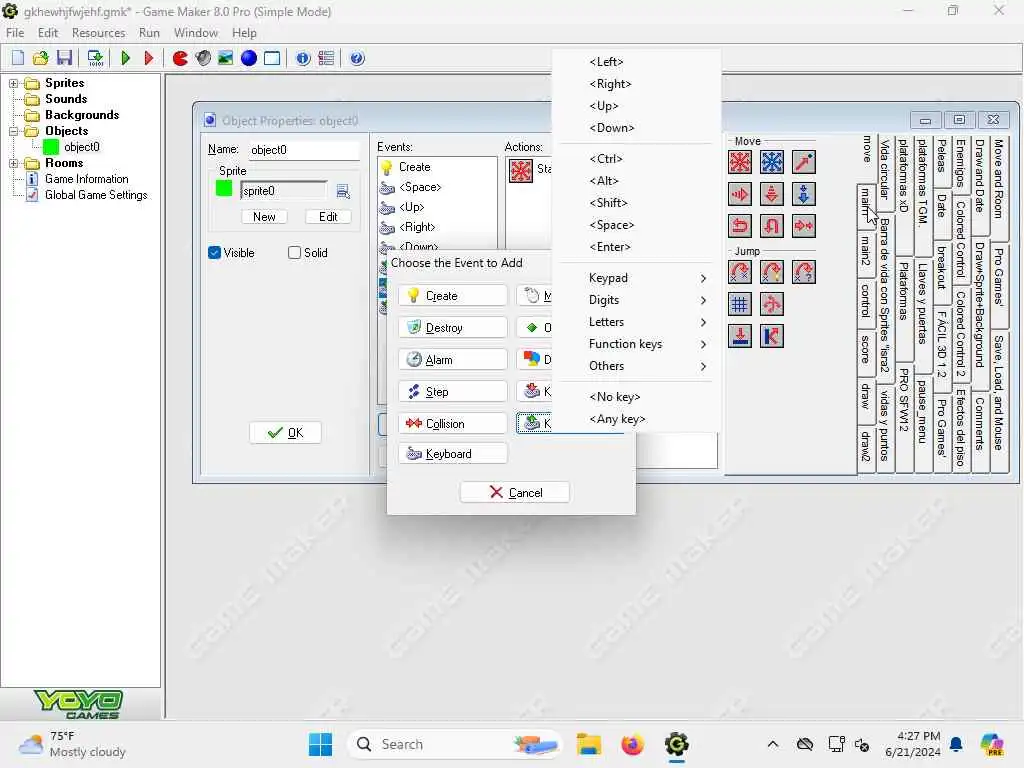
Task: Choose <Enter> from the key menu
Action: tap(637, 247)
